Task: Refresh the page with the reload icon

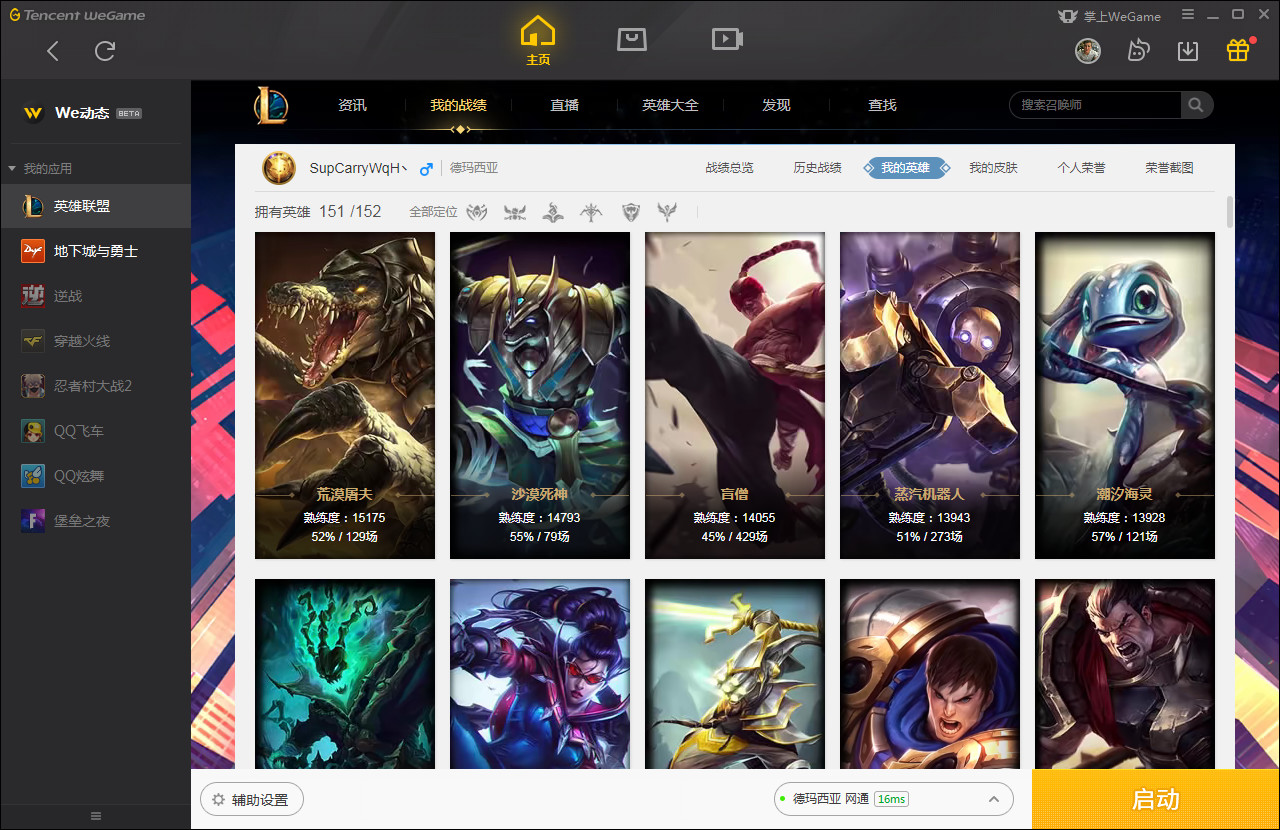Action: point(105,51)
